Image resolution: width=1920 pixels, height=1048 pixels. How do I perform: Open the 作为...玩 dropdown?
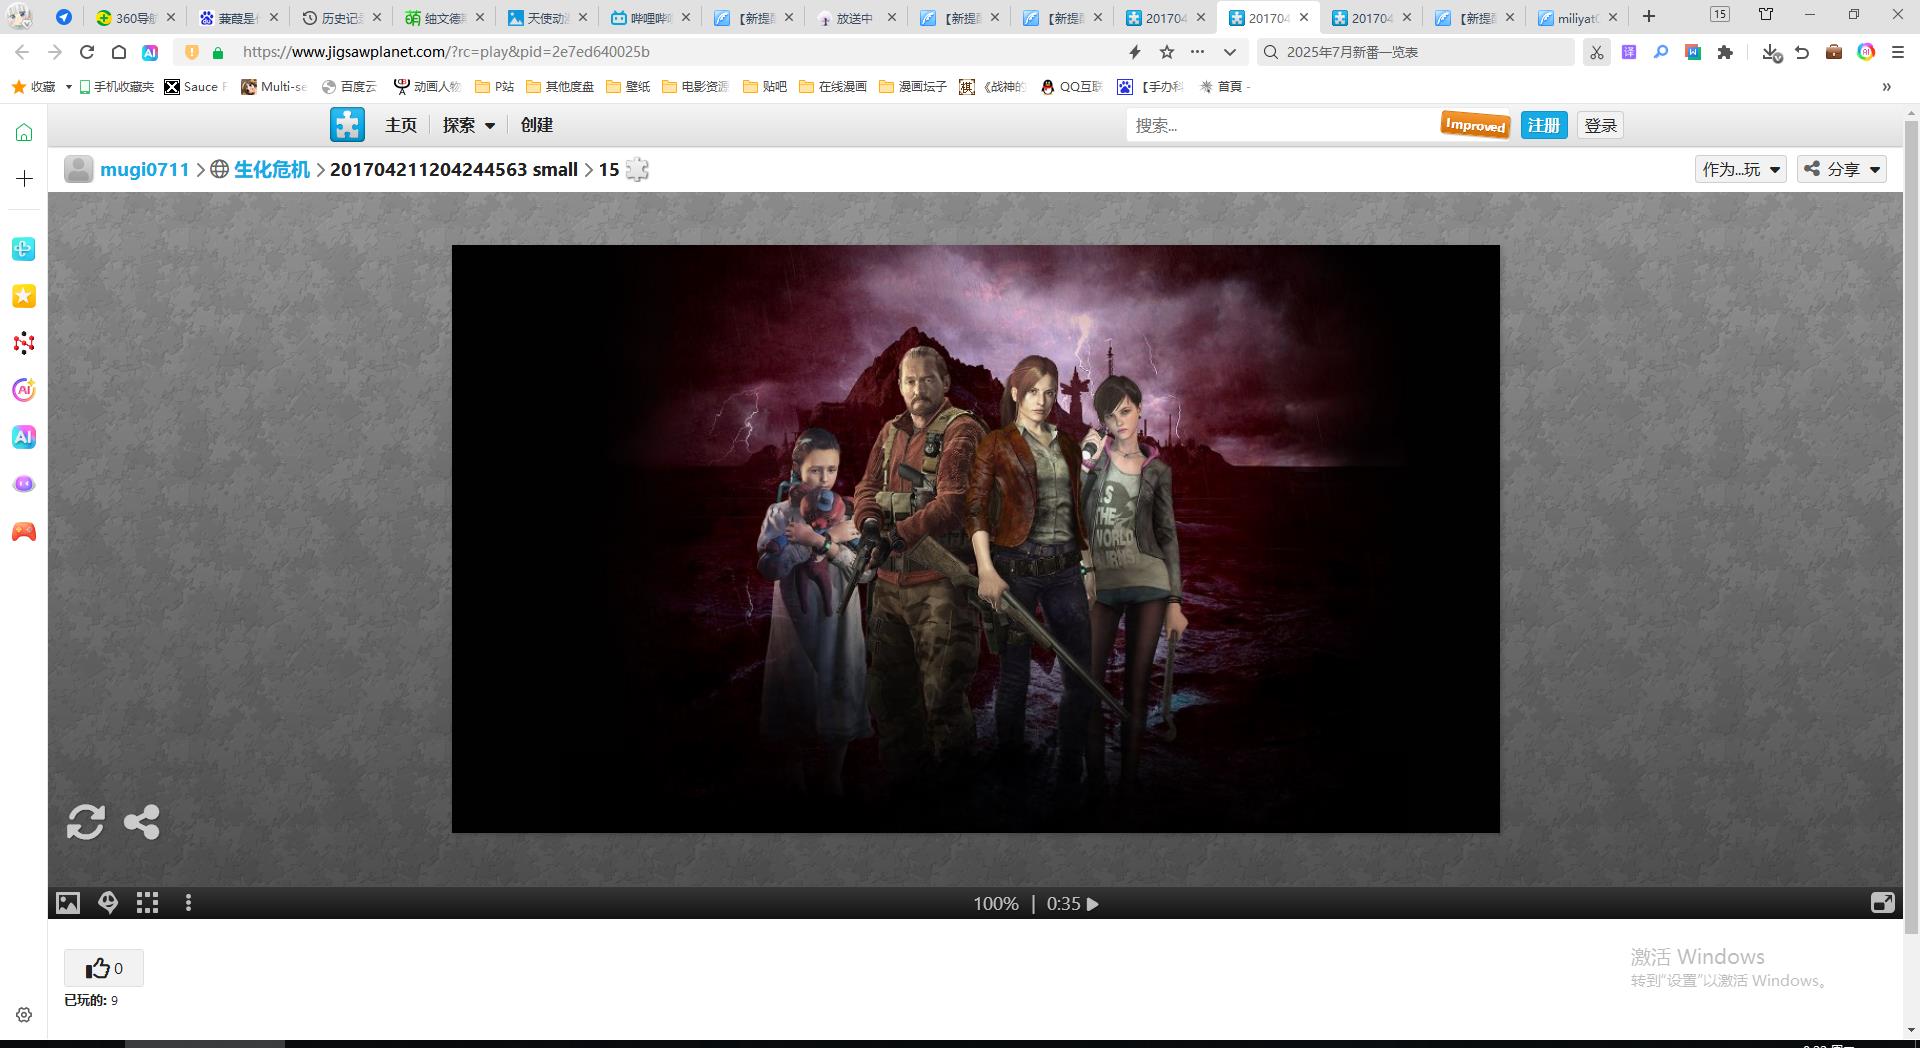click(1741, 169)
